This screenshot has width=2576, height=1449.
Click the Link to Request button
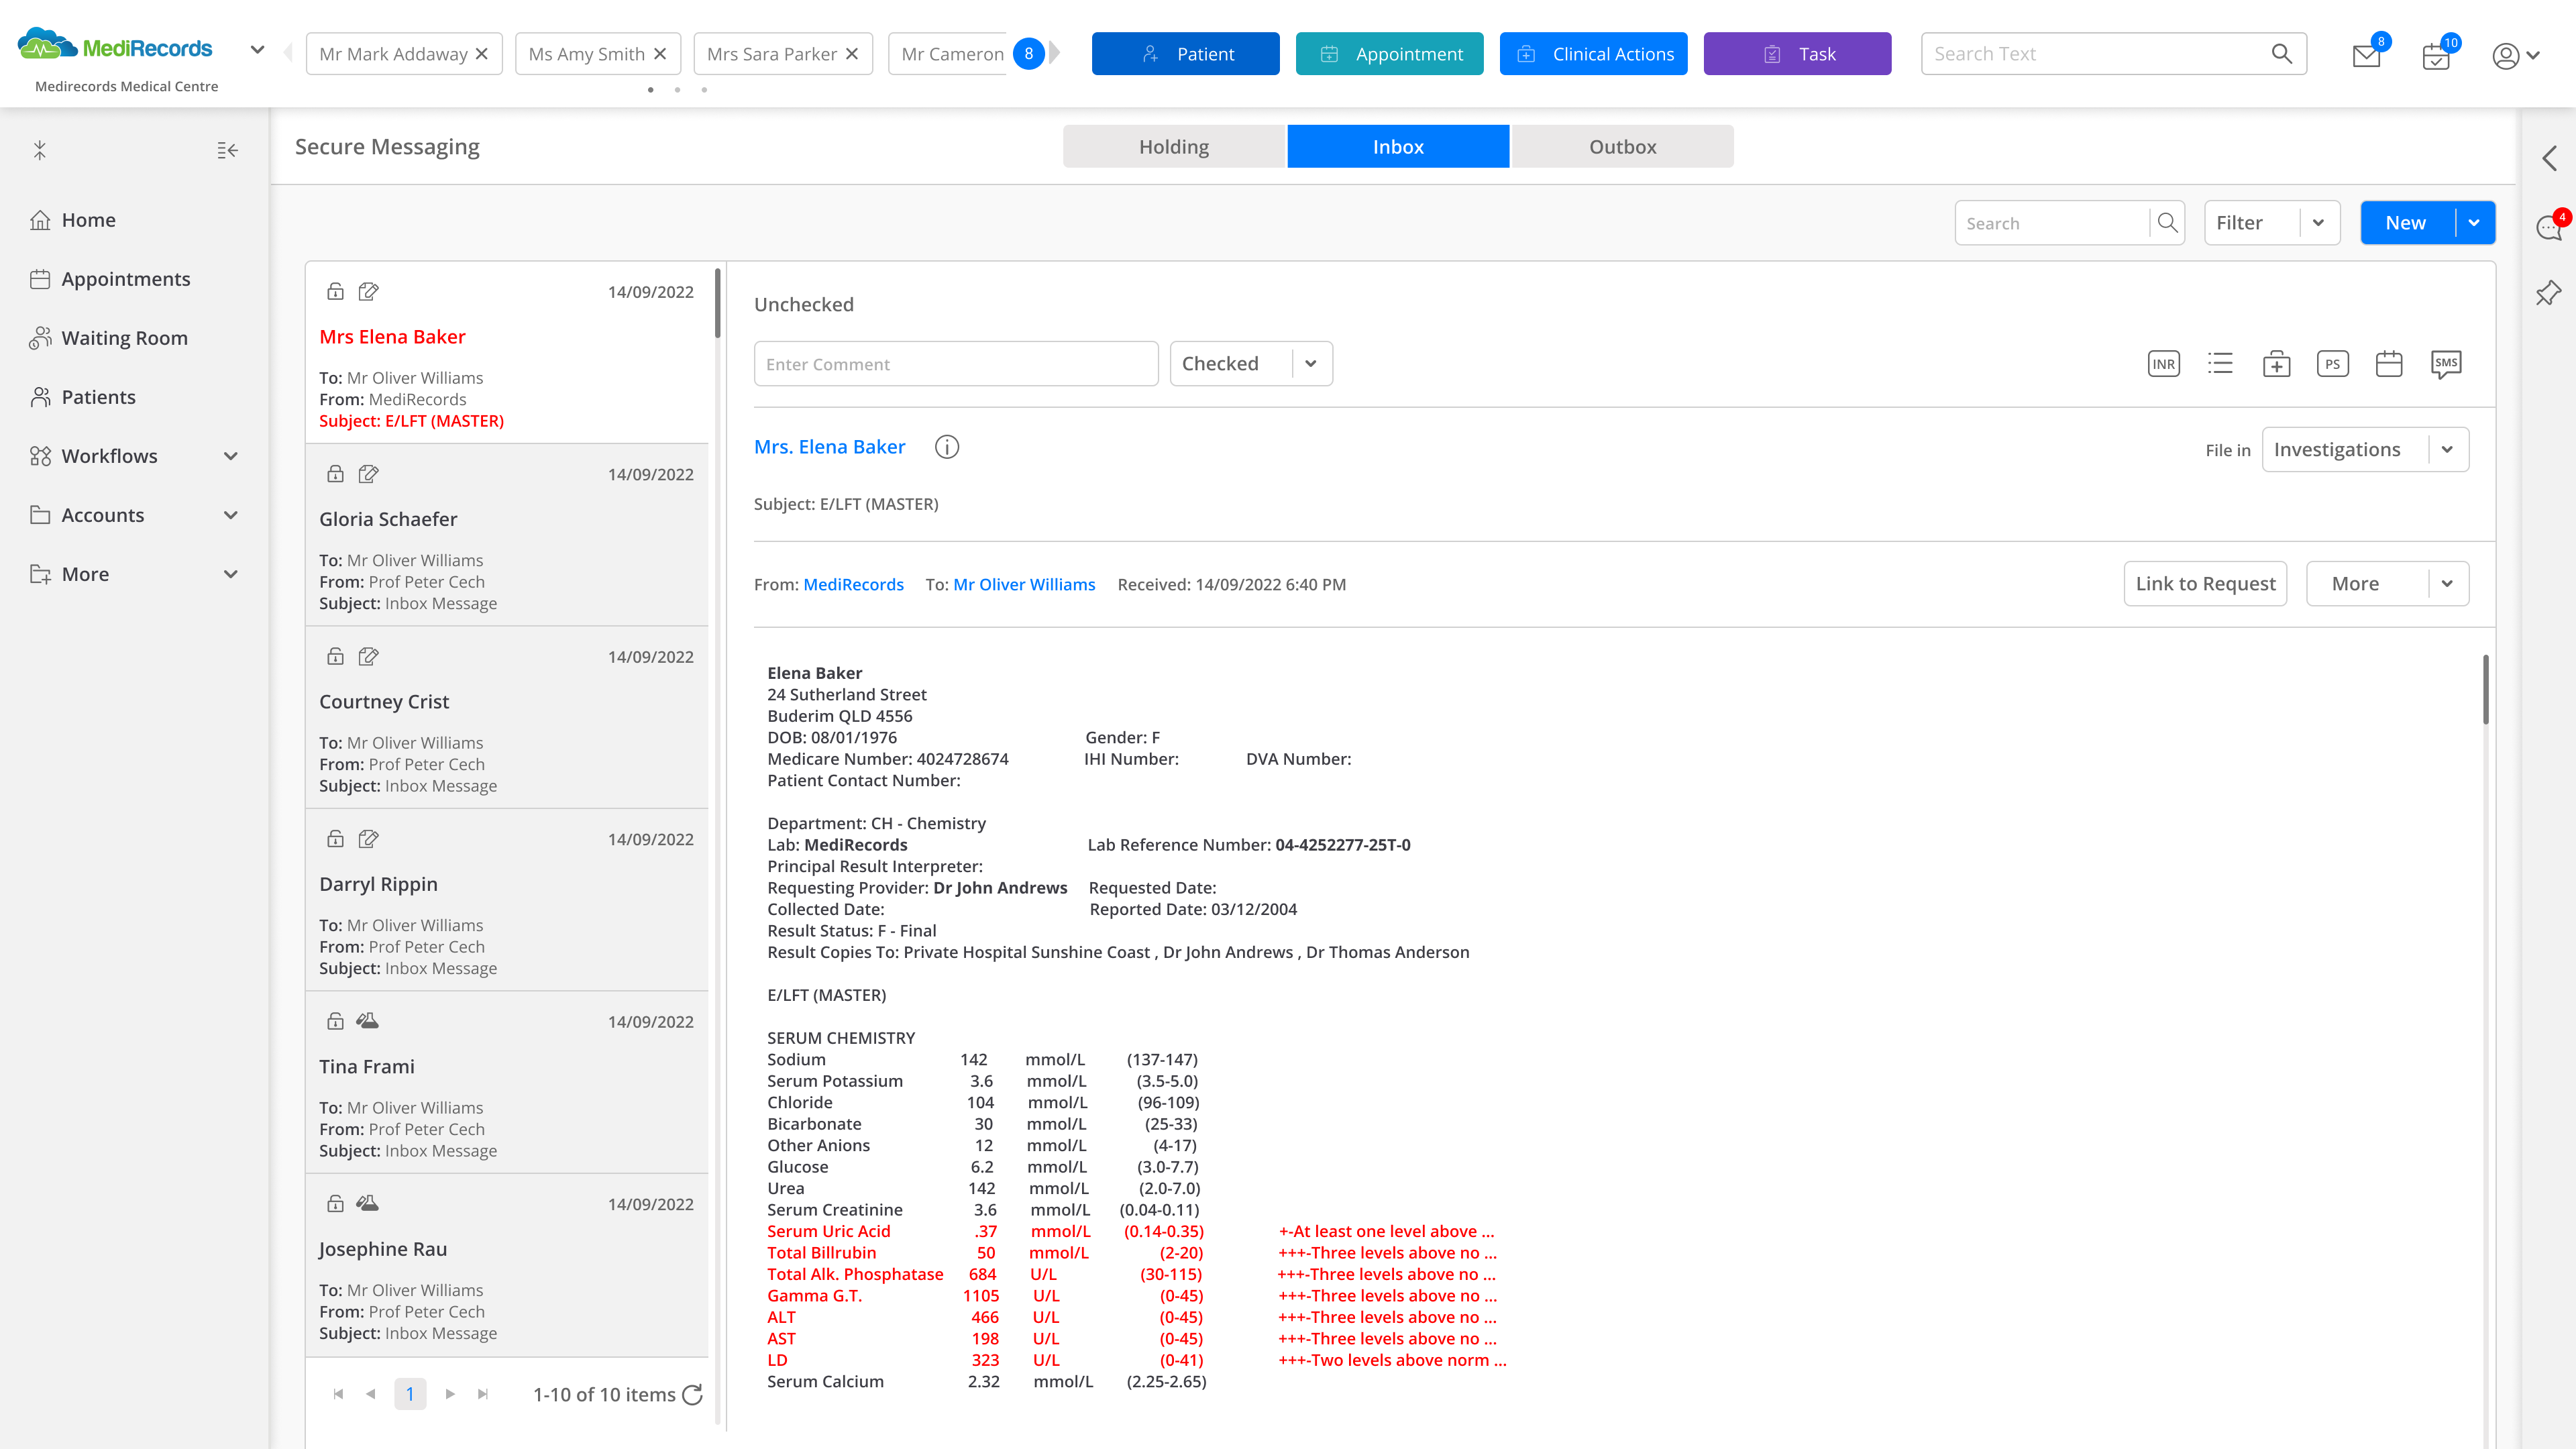pyautogui.click(x=2204, y=584)
